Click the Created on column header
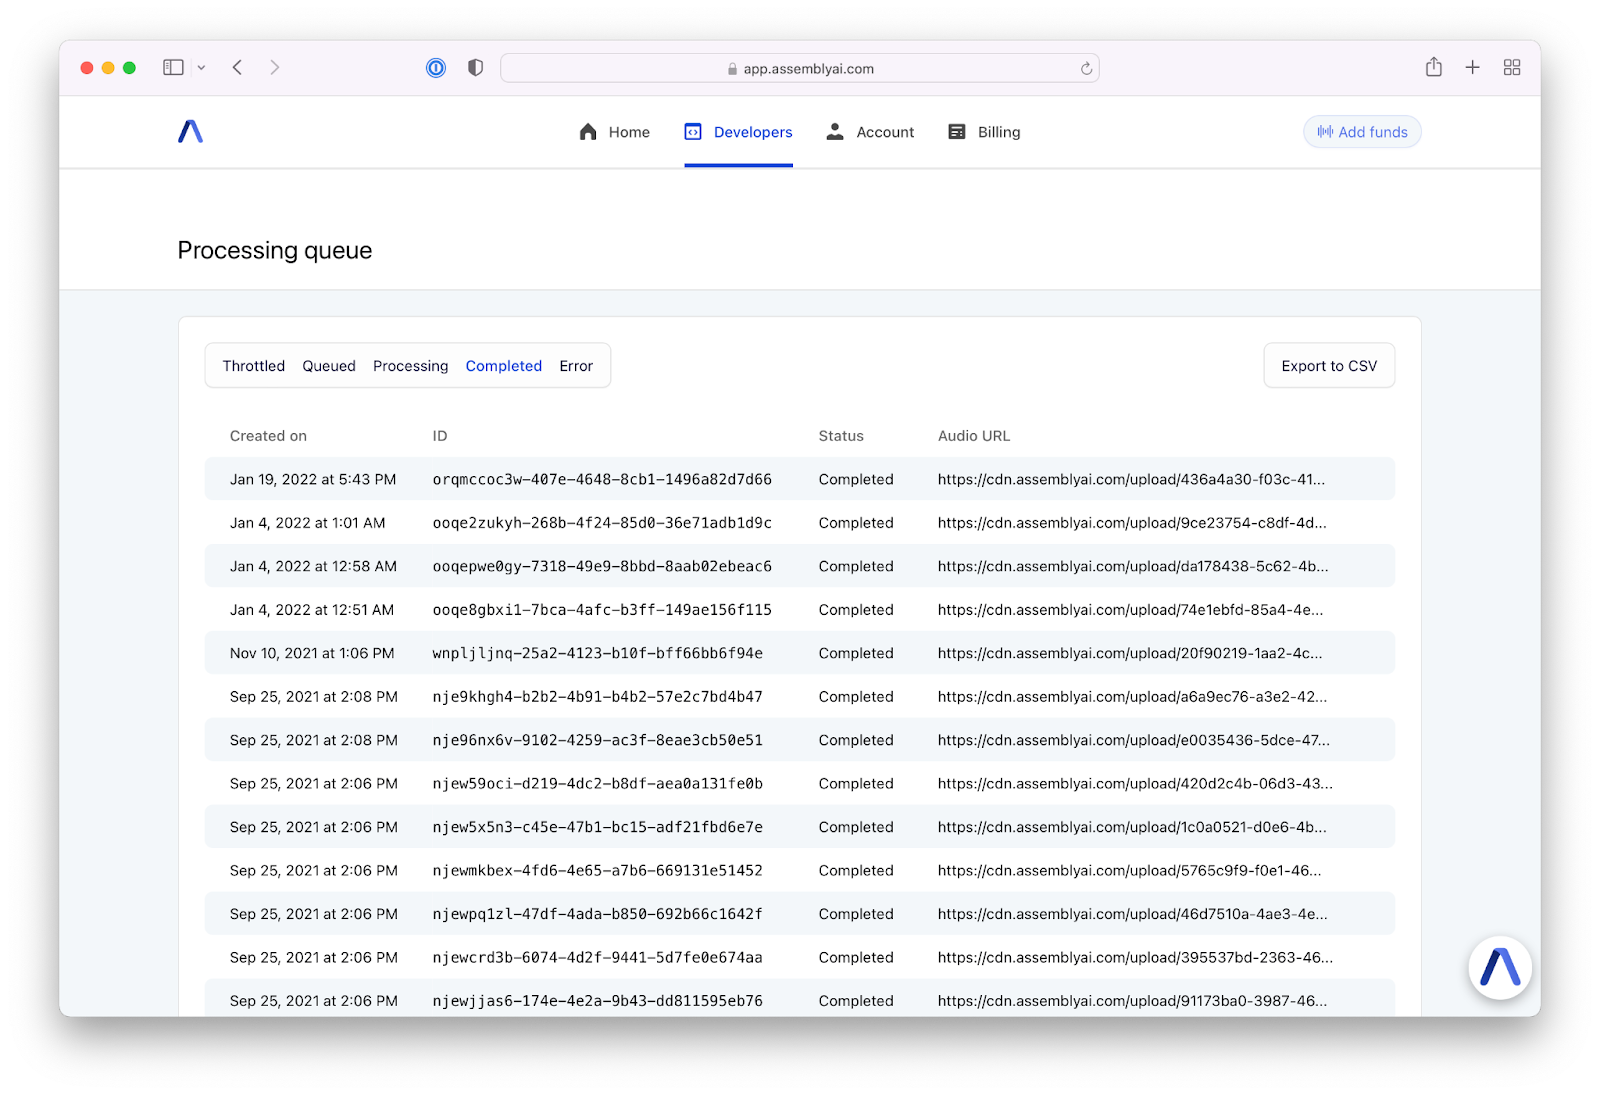Image resolution: width=1600 pixels, height=1095 pixels. pyautogui.click(x=268, y=436)
